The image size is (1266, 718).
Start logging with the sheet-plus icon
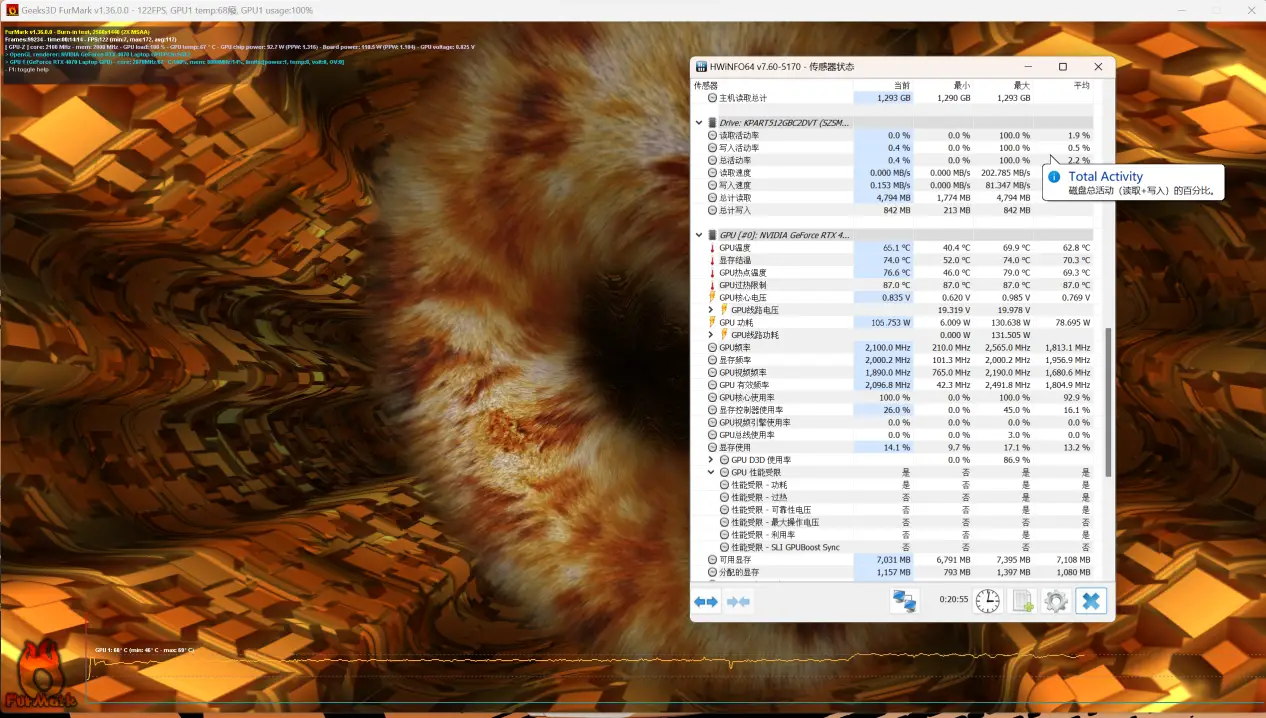click(x=1022, y=601)
